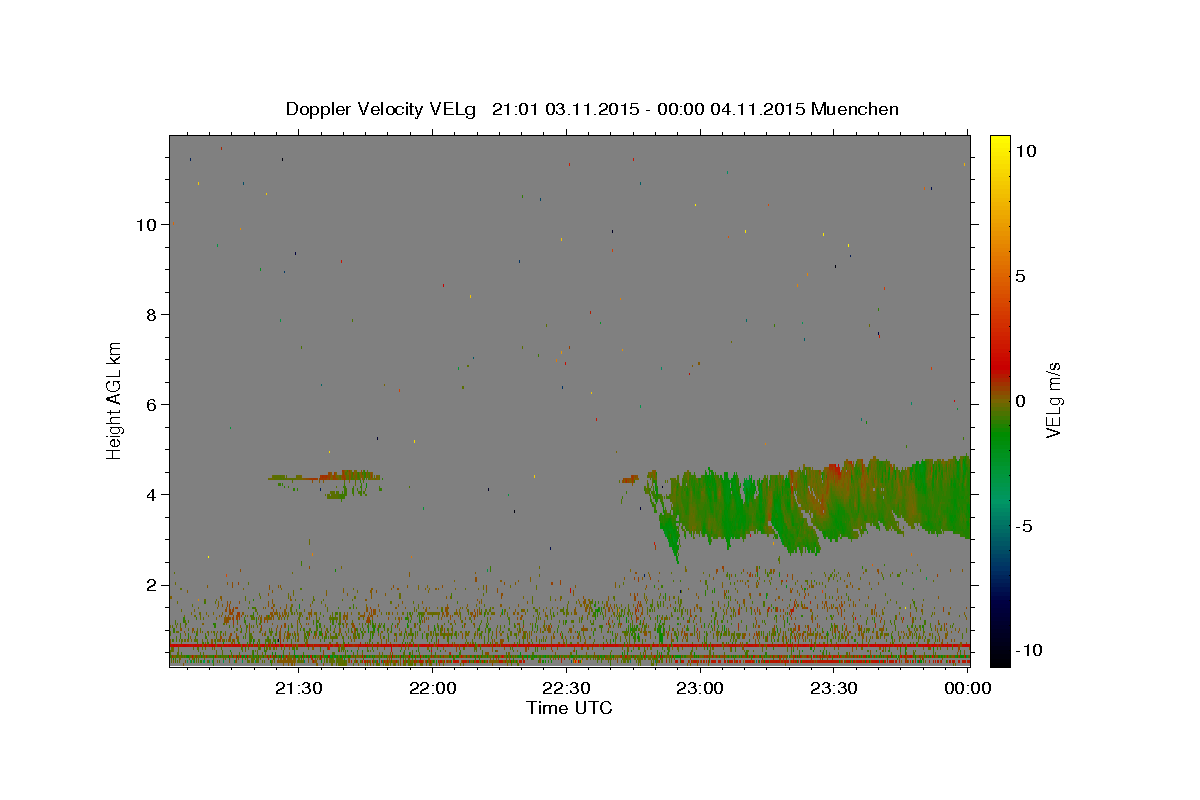This screenshot has width=1200, height=800.
Task: Click the height axis label '8'
Action: pyautogui.click(x=152, y=314)
